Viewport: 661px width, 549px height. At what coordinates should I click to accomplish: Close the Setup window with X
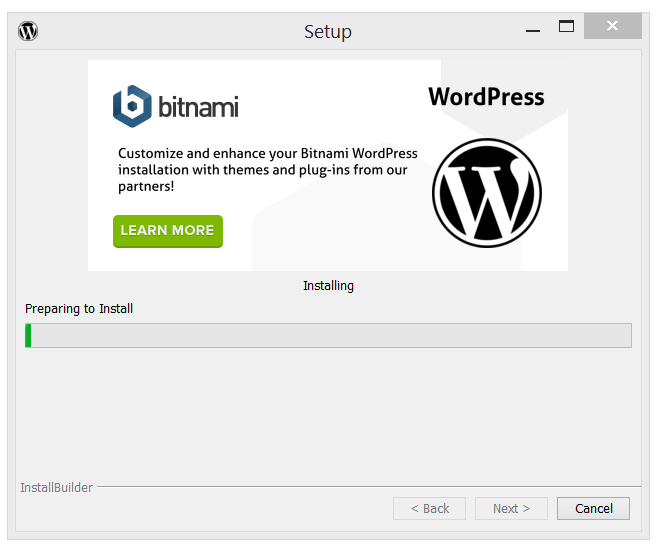[612, 26]
